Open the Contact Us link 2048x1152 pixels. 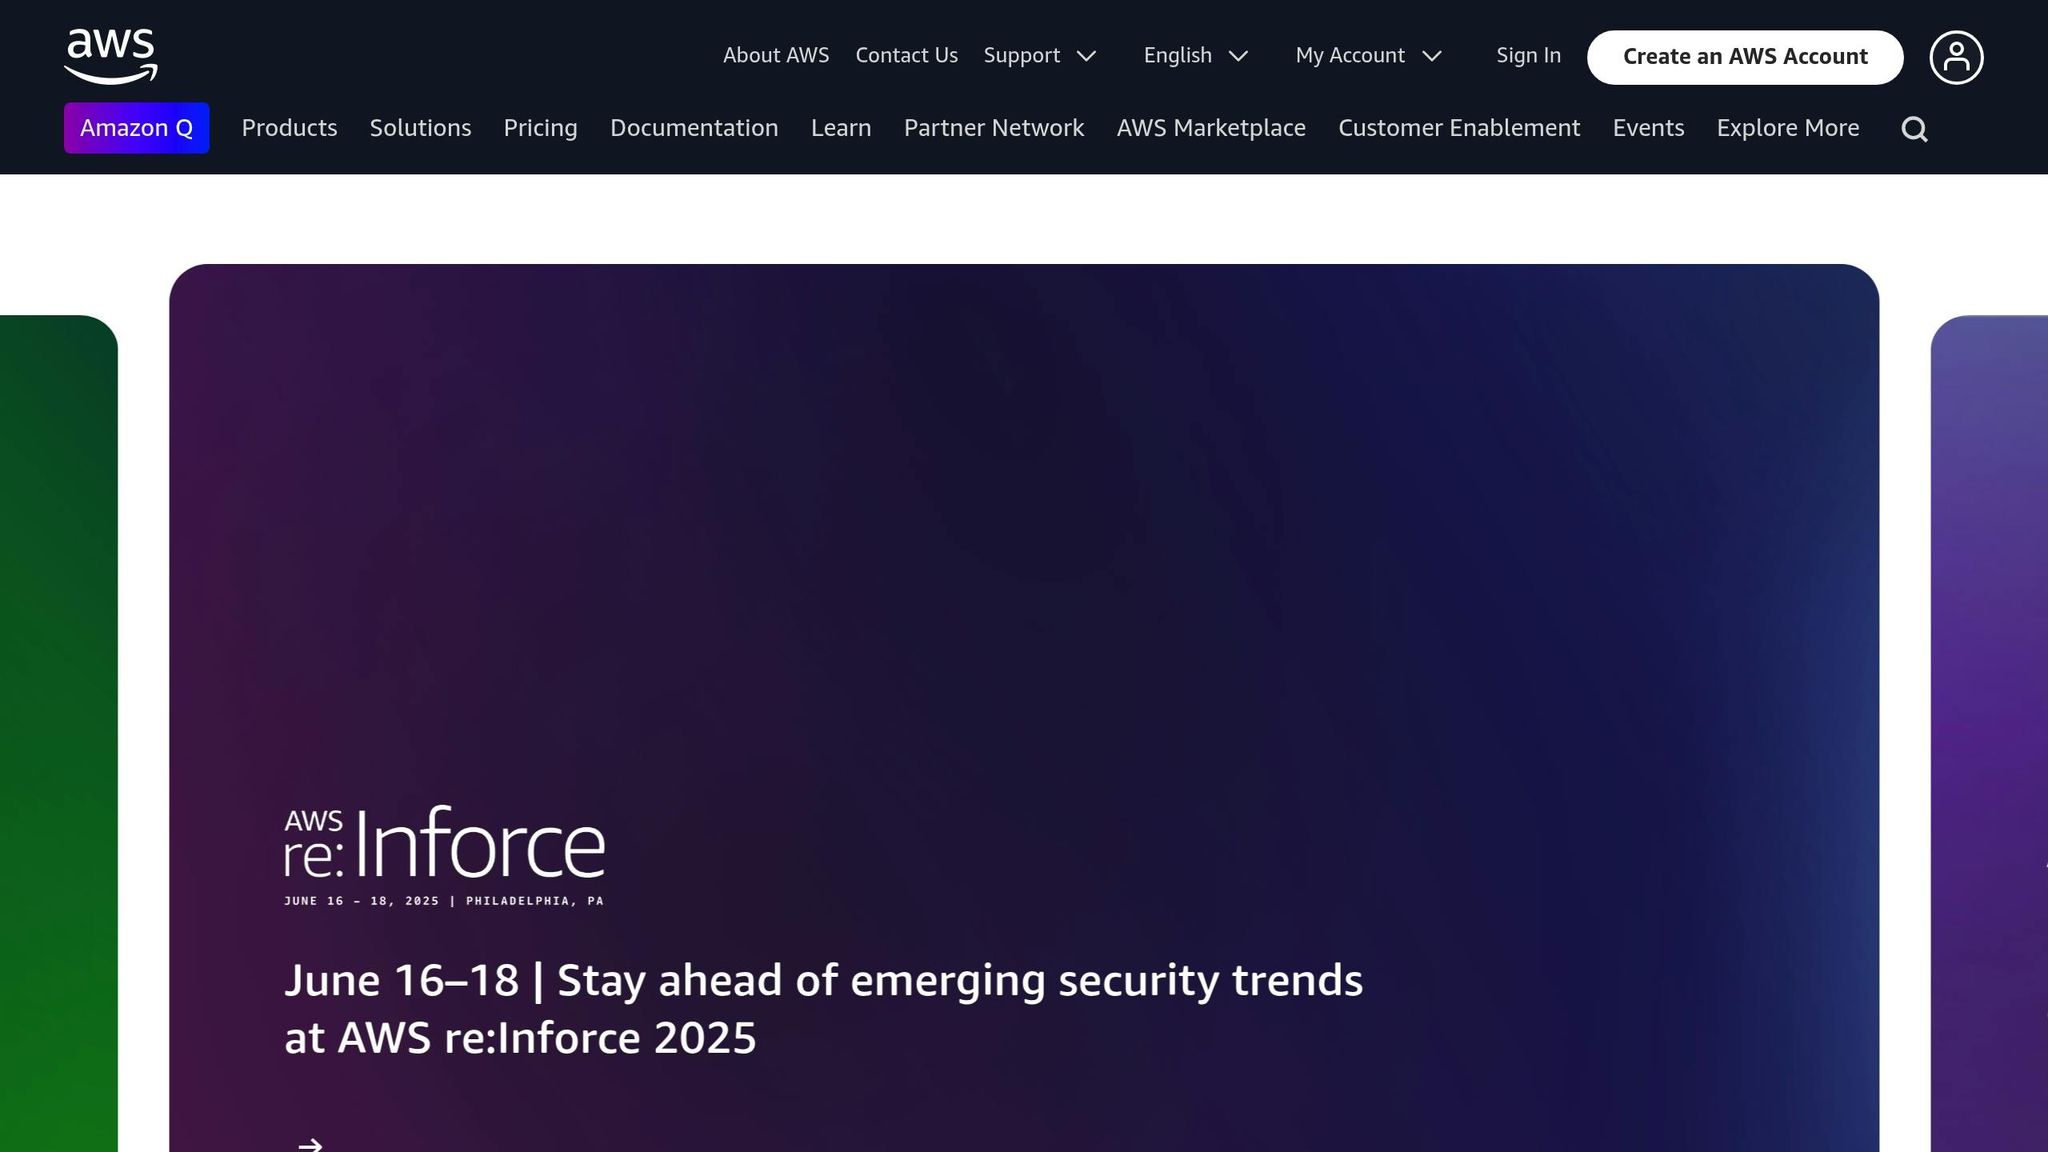[906, 56]
